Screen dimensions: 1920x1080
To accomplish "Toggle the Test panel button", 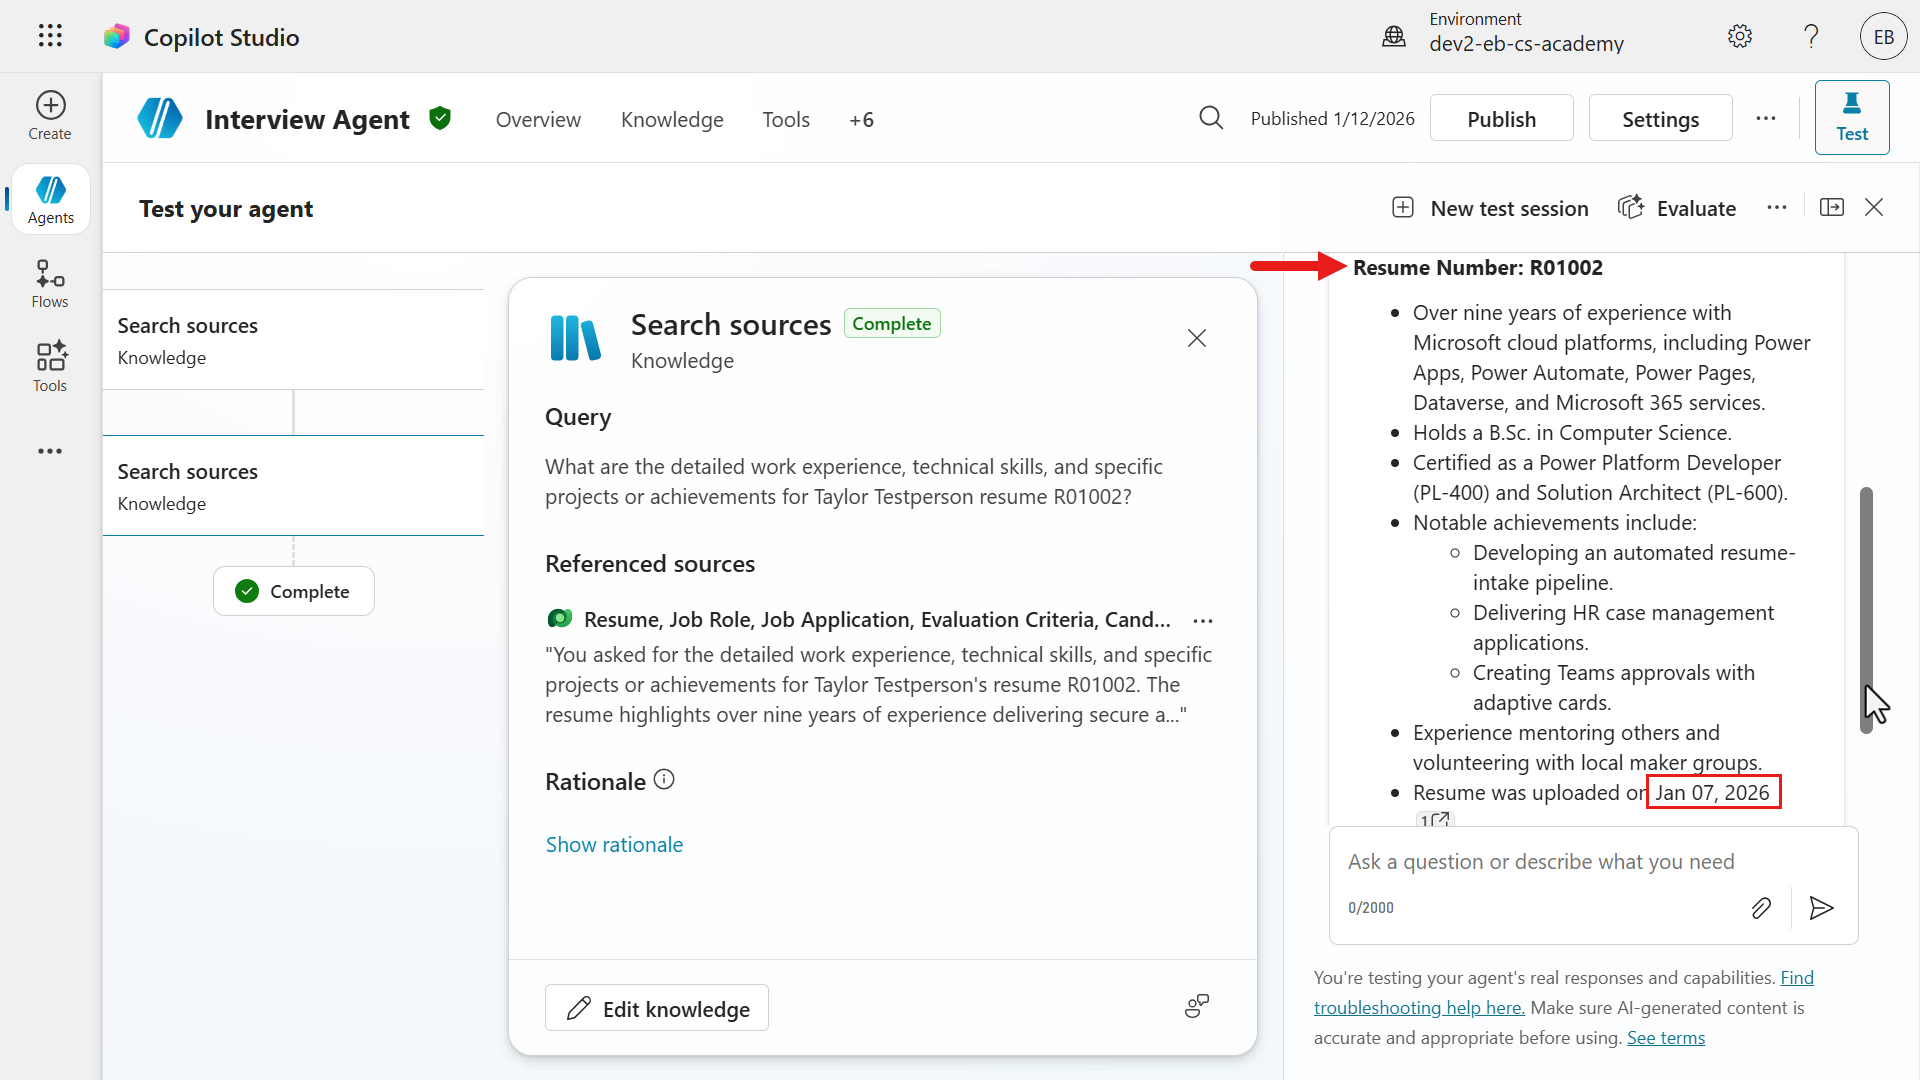I will (1852, 118).
